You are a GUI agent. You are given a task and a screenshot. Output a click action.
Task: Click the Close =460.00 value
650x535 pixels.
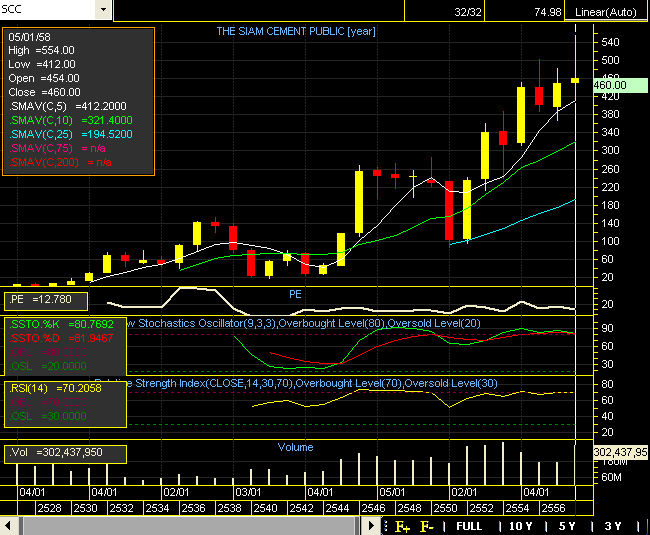point(44,92)
